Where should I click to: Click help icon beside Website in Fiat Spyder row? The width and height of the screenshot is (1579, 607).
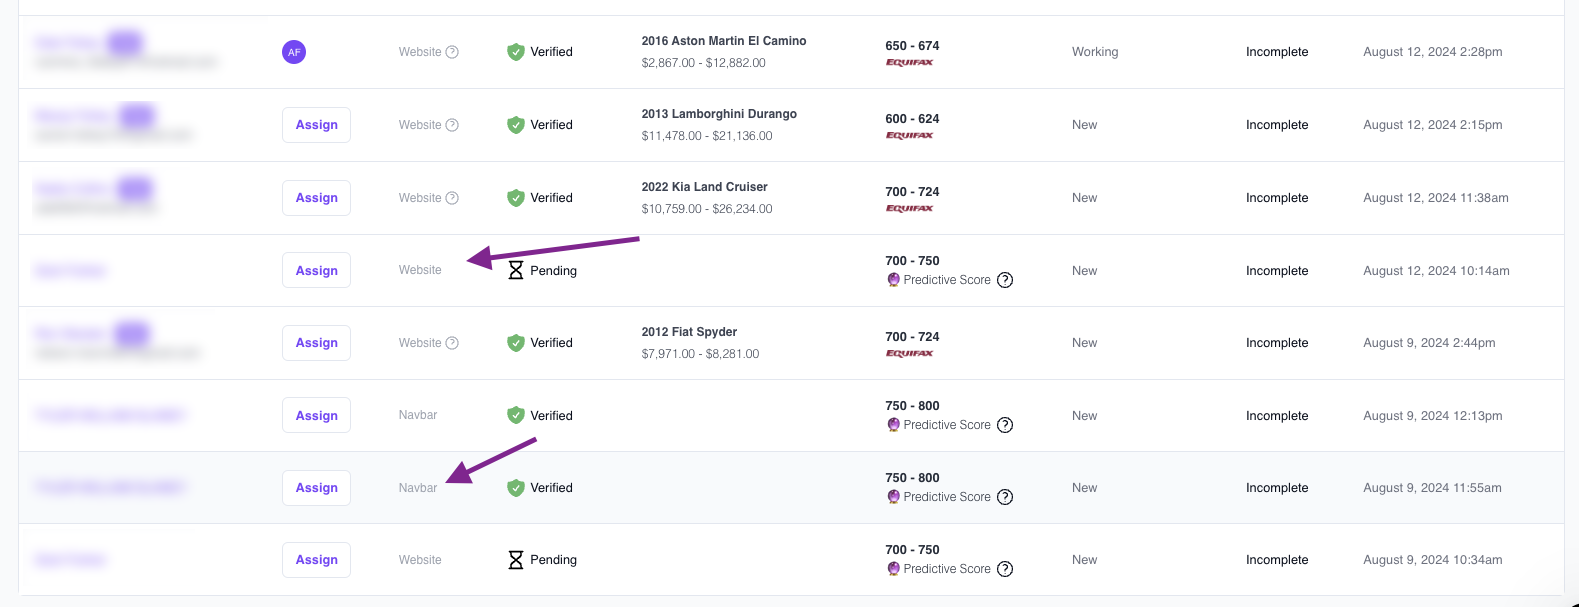coord(452,343)
